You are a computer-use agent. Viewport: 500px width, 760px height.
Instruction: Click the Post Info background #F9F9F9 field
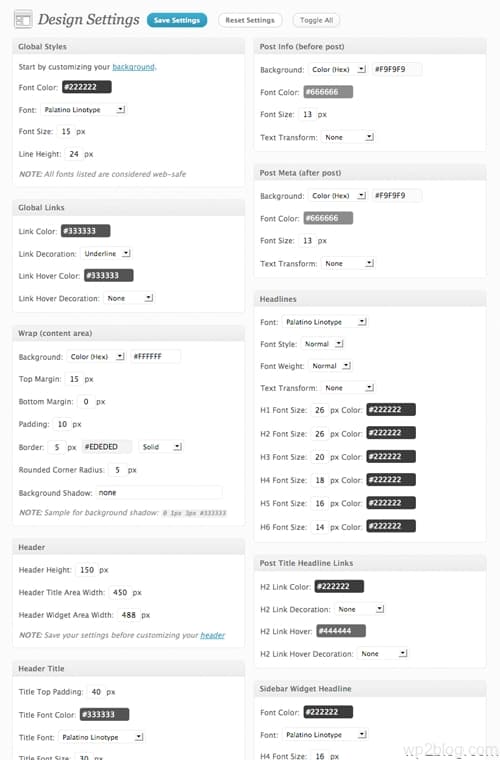(397, 69)
